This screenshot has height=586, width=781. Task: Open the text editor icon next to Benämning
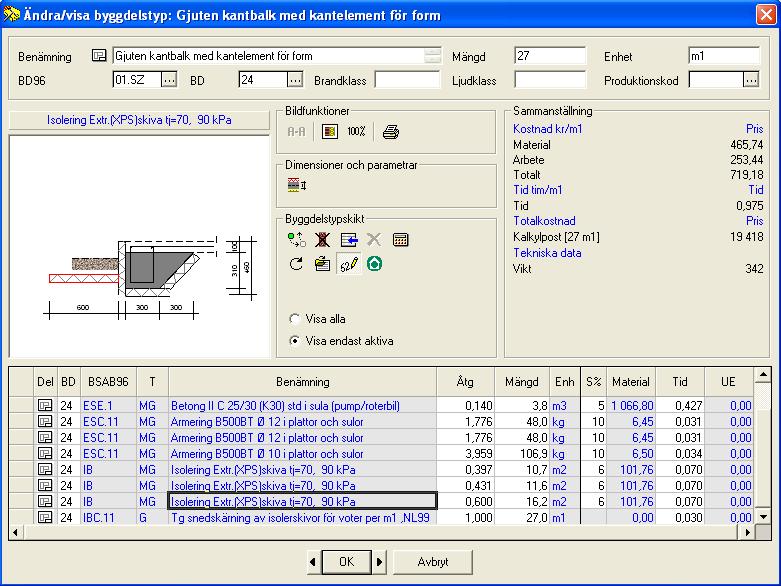click(x=99, y=55)
